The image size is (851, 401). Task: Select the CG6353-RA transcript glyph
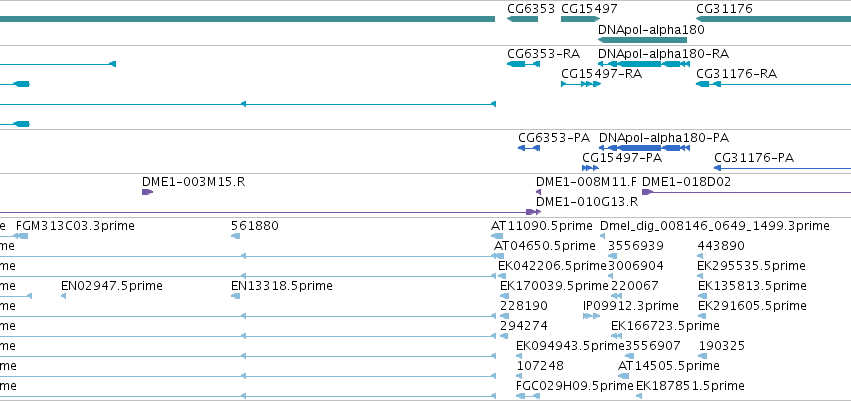pyautogui.click(x=523, y=64)
